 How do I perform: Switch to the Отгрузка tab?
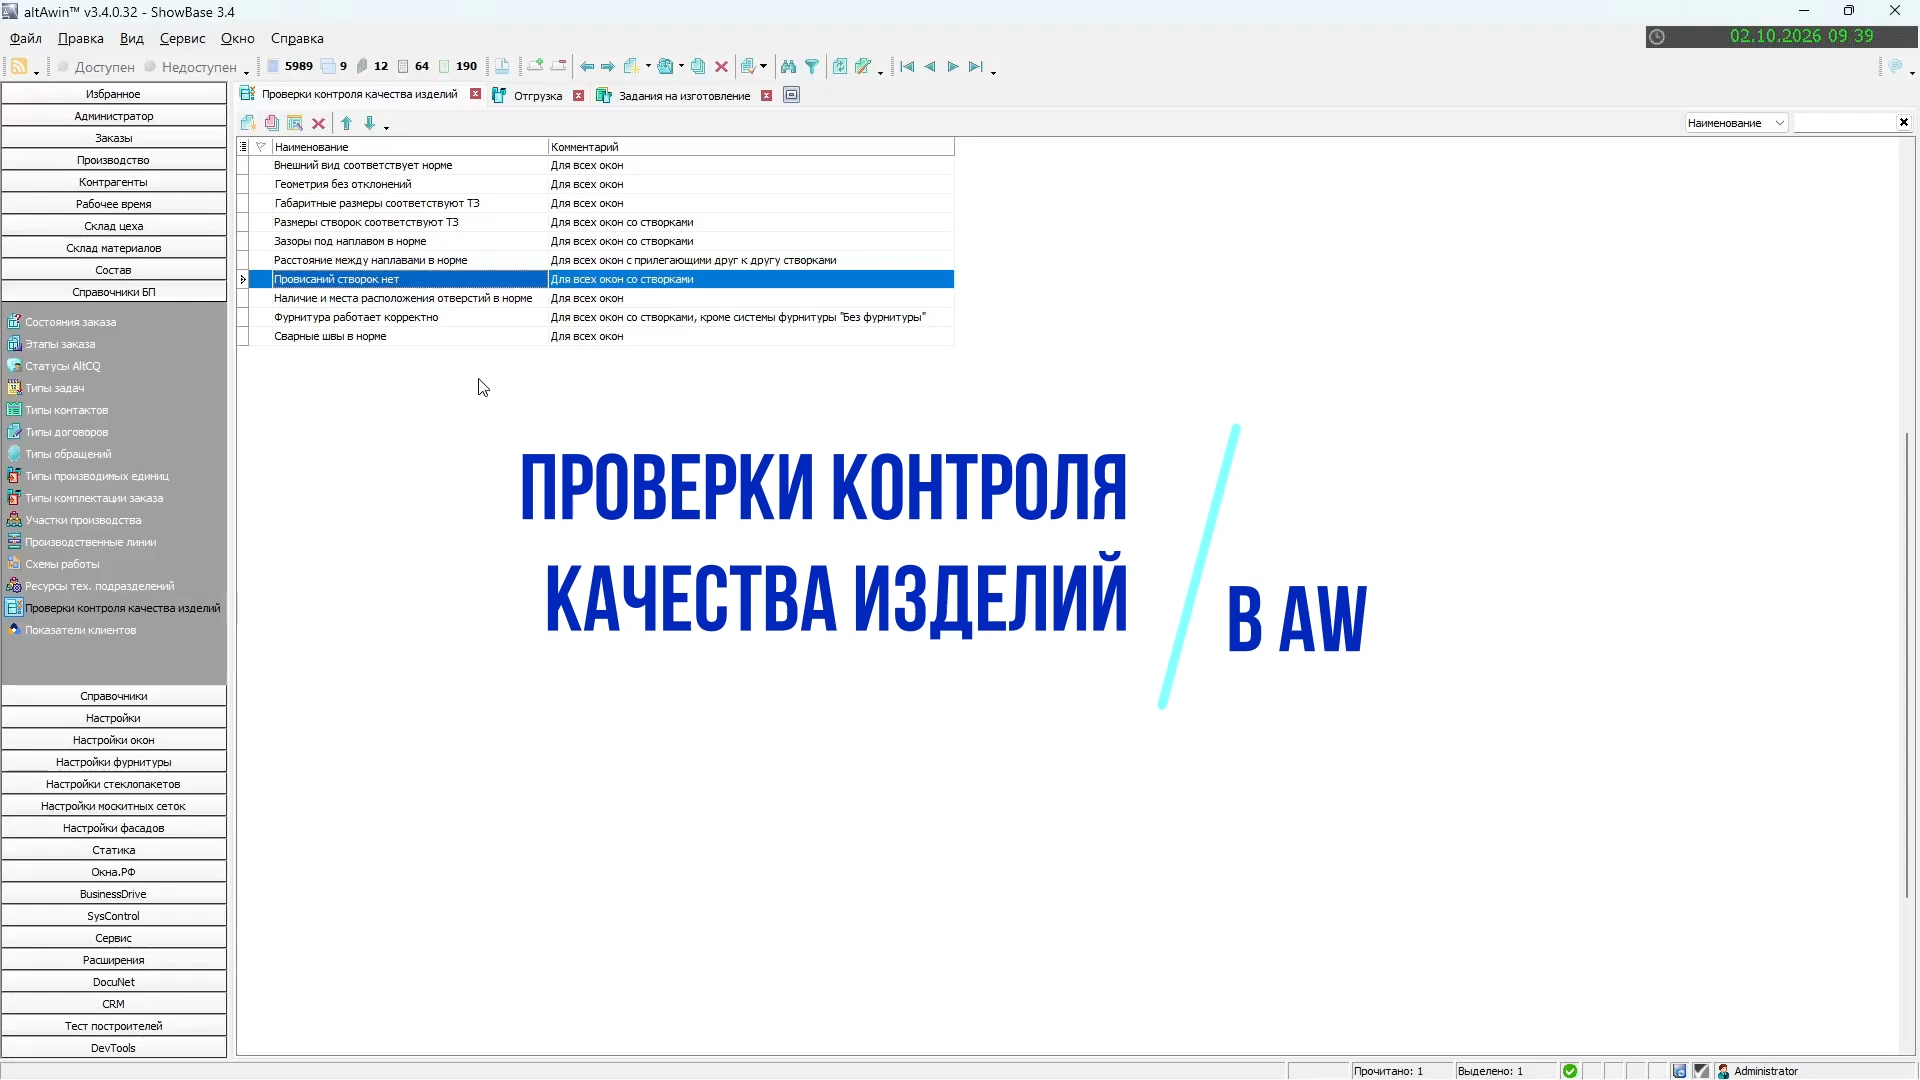point(538,96)
